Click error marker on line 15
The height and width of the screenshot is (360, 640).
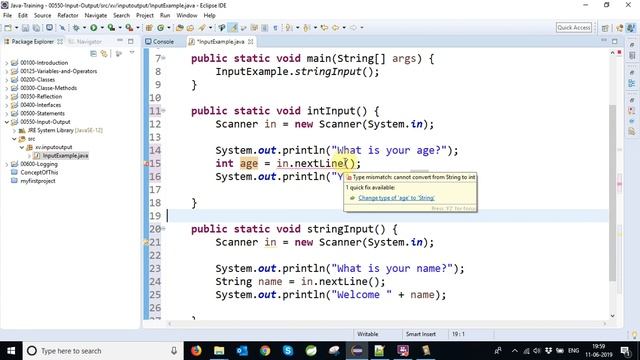click(147, 164)
